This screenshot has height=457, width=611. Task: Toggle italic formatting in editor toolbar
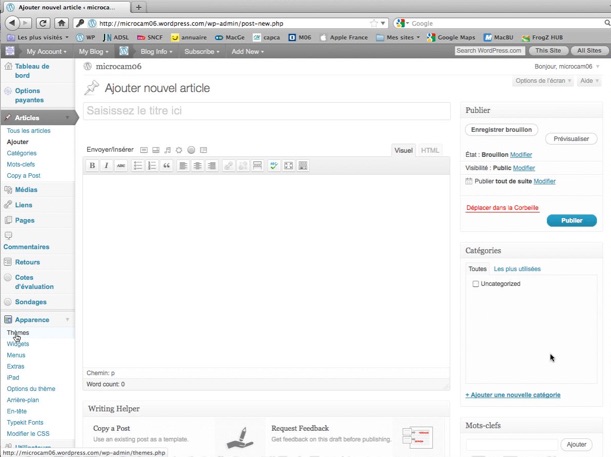coord(106,166)
